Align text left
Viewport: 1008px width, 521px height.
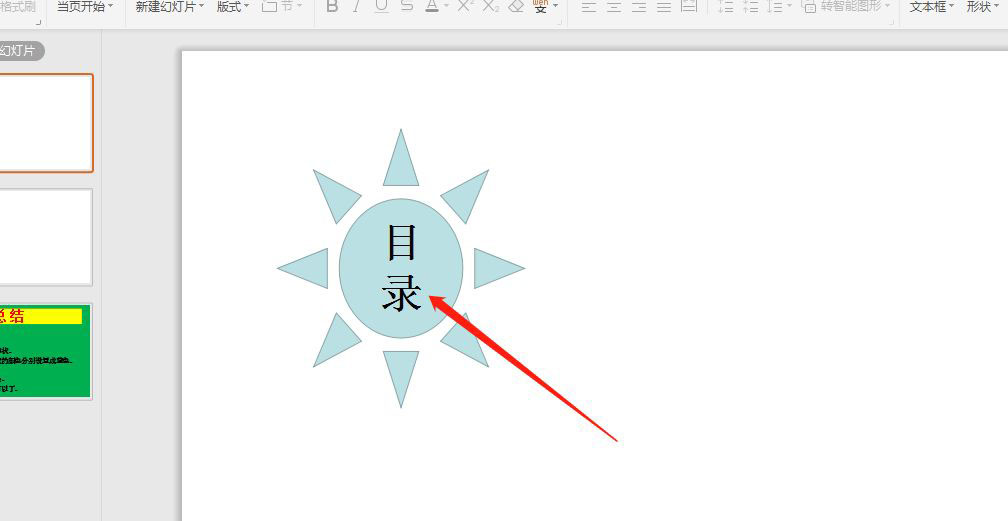(x=589, y=6)
